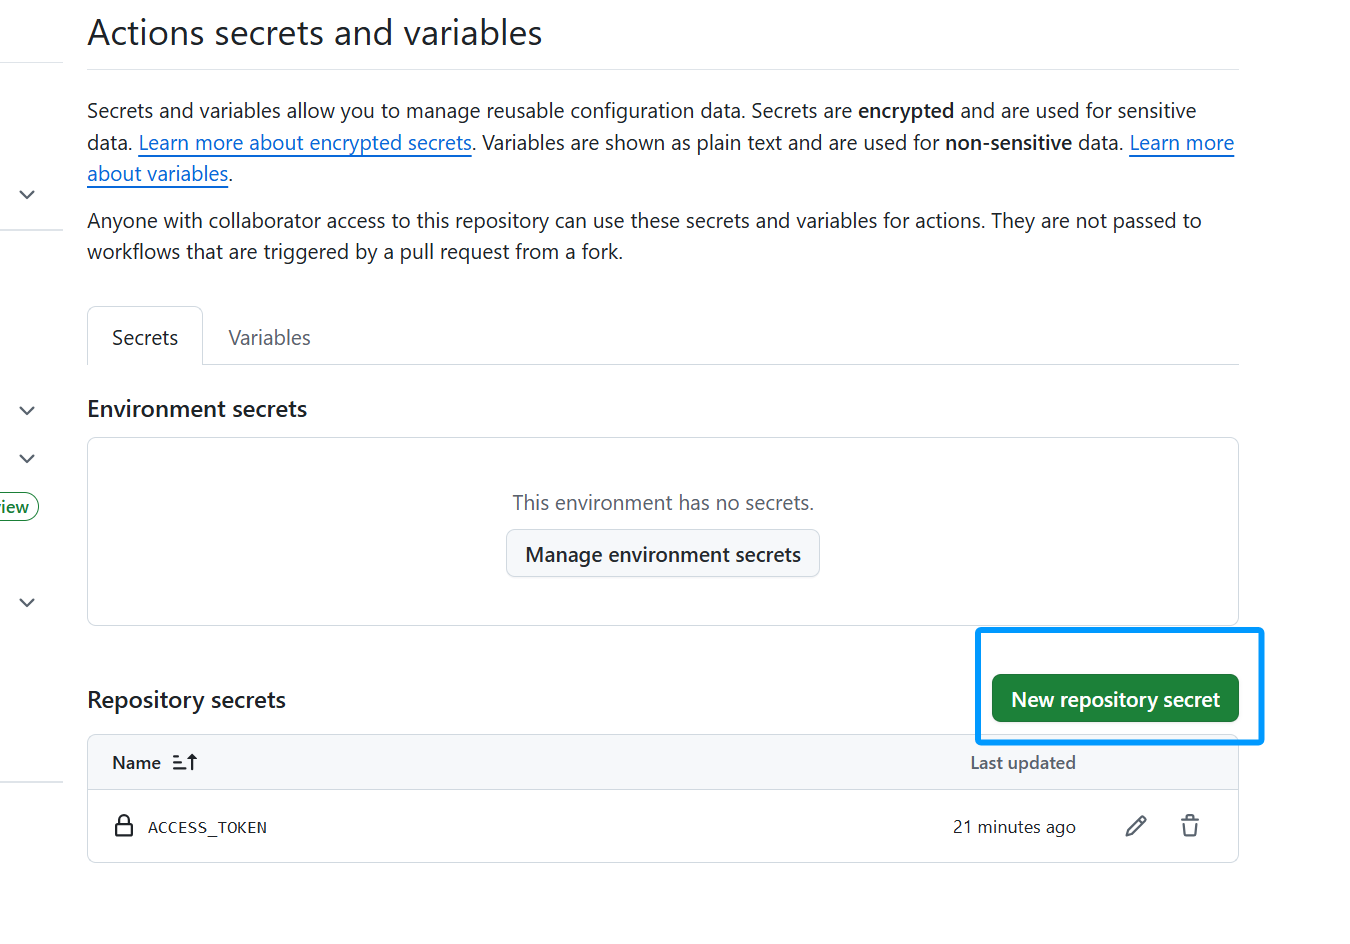Expand the sidebar chevron below the Preview badge

pos(27,602)
